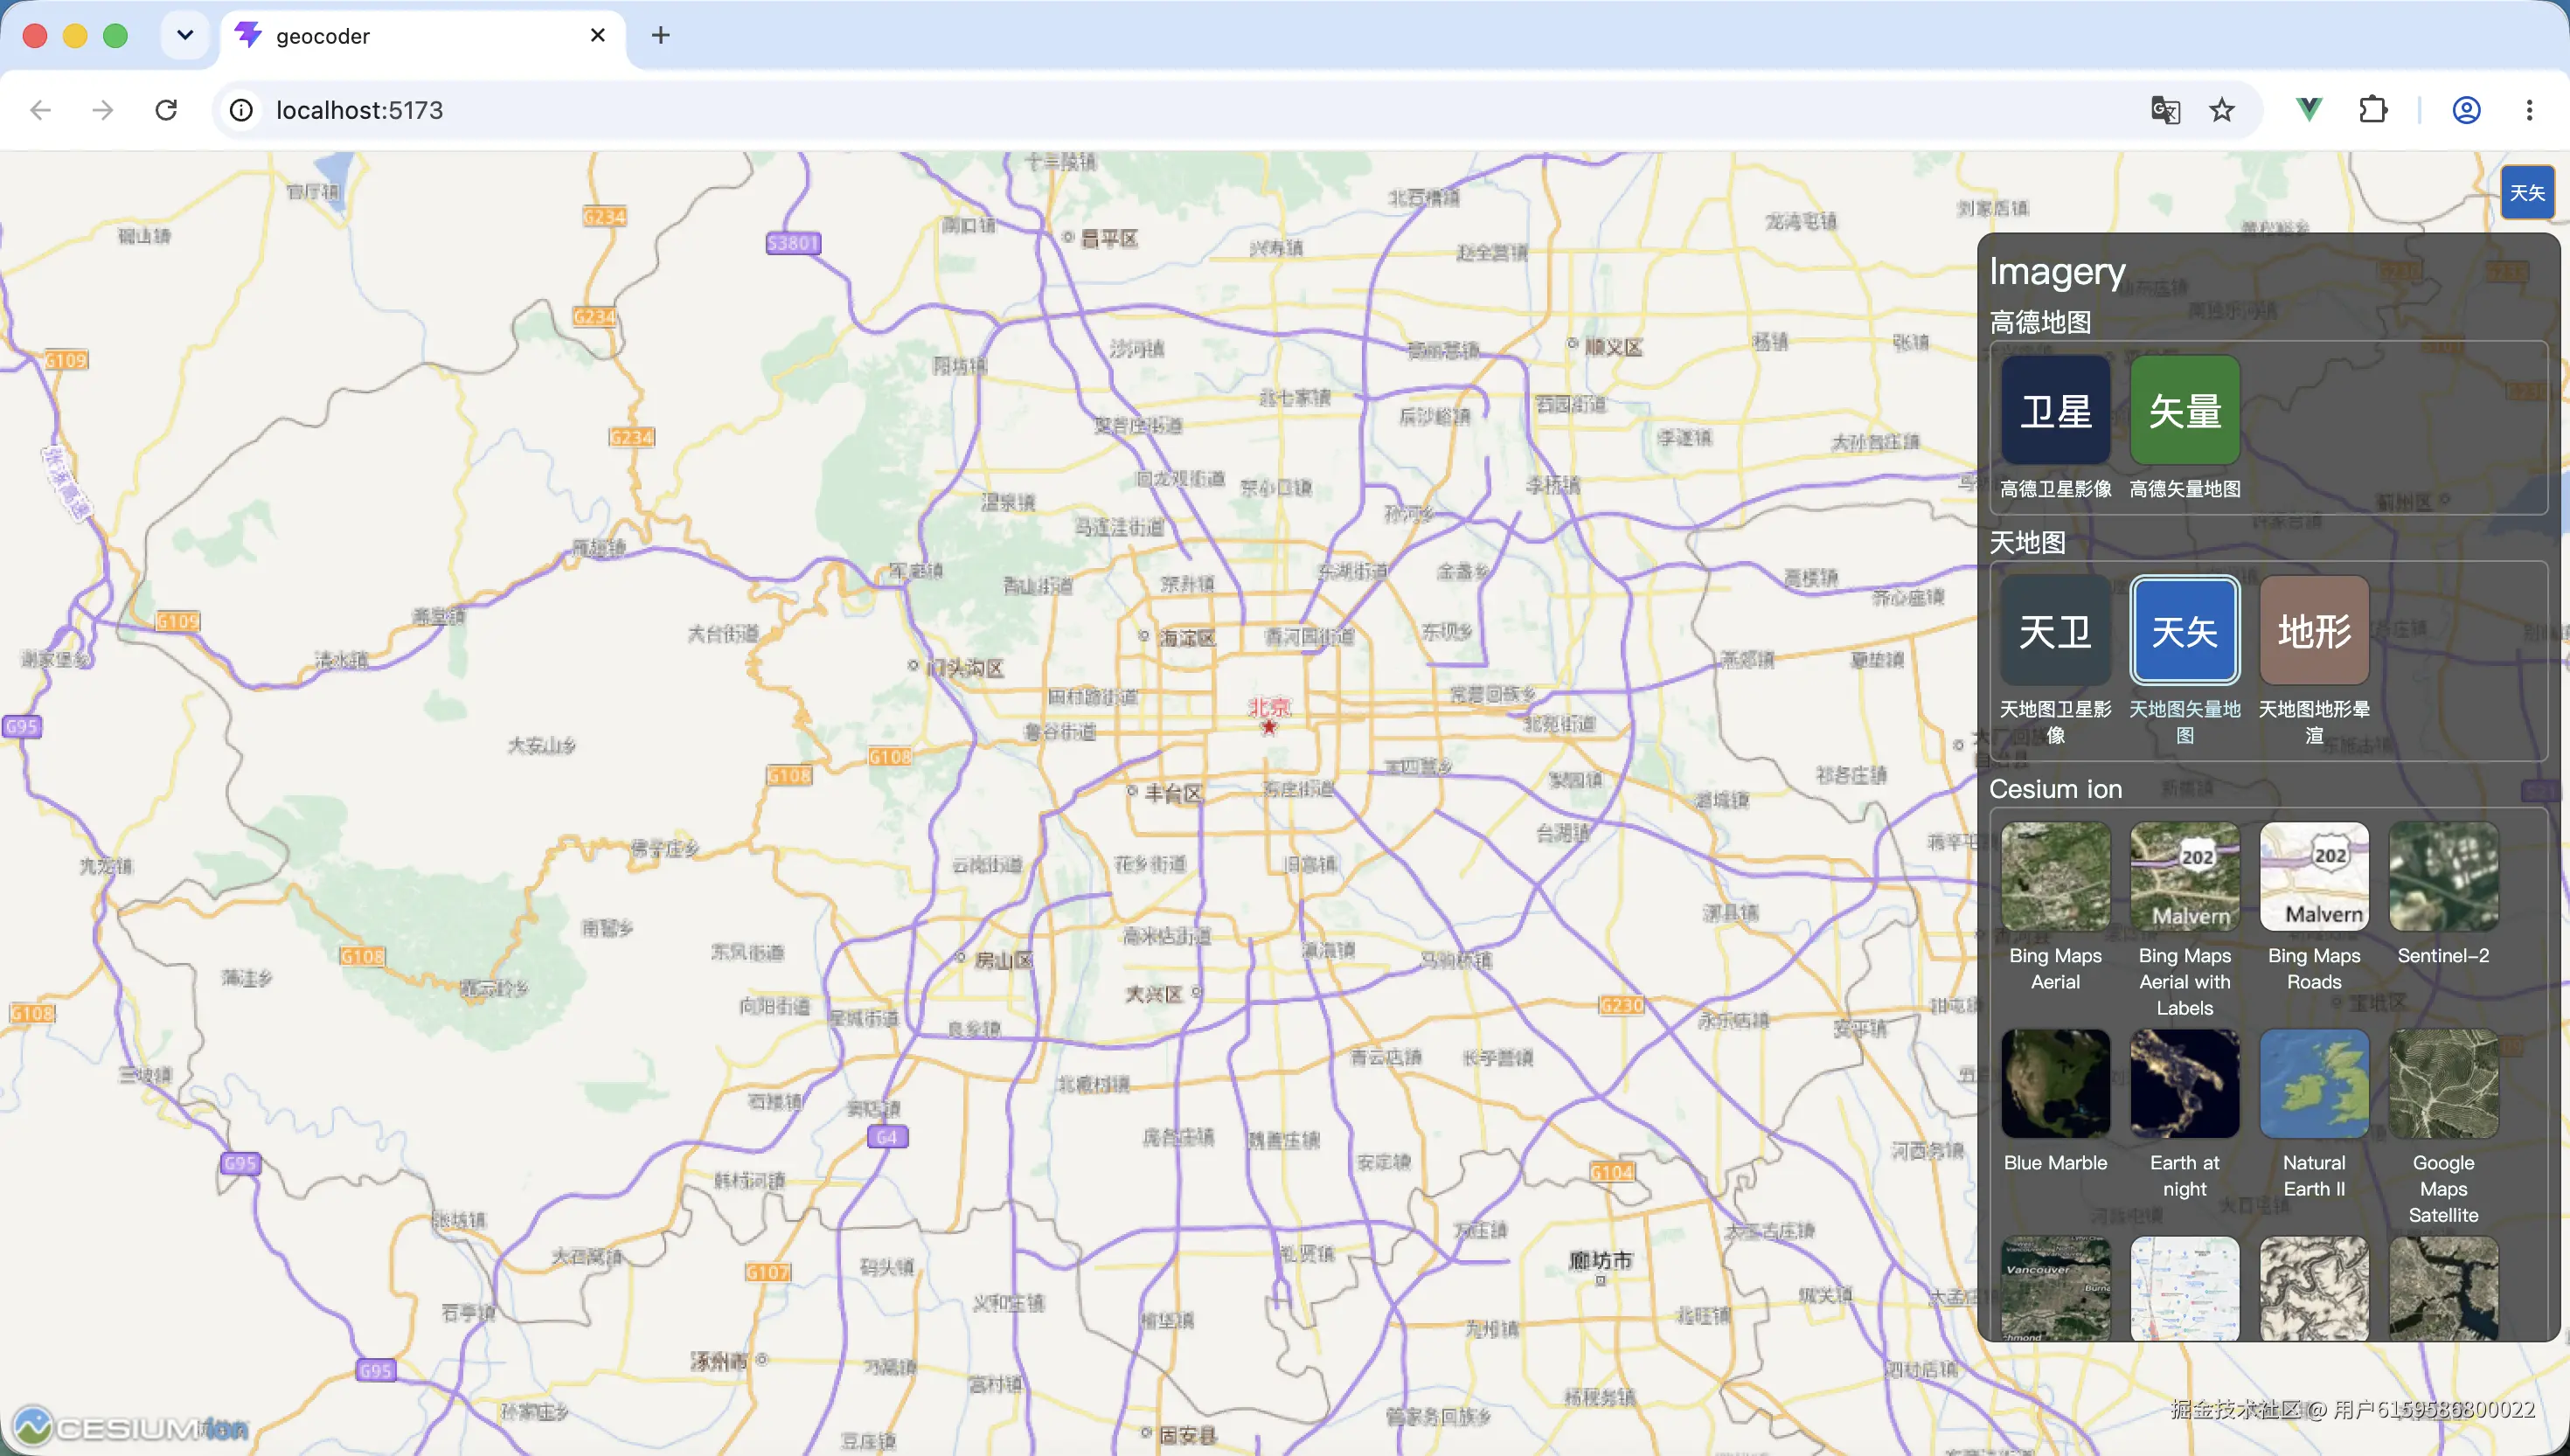The width and height of the screenshot is (2570, 1456).
Task: Collapse the 天地图 imagery section
Action: tap(2027, 542)
